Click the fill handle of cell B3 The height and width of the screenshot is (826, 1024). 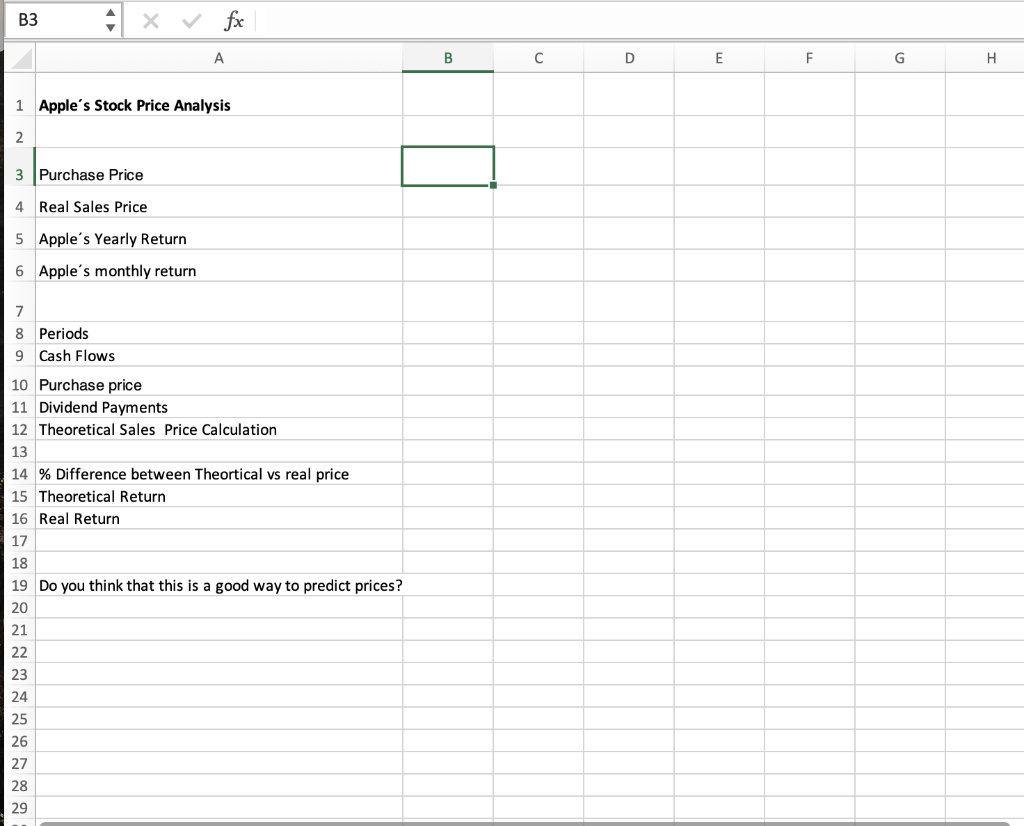tap(493, 185)
